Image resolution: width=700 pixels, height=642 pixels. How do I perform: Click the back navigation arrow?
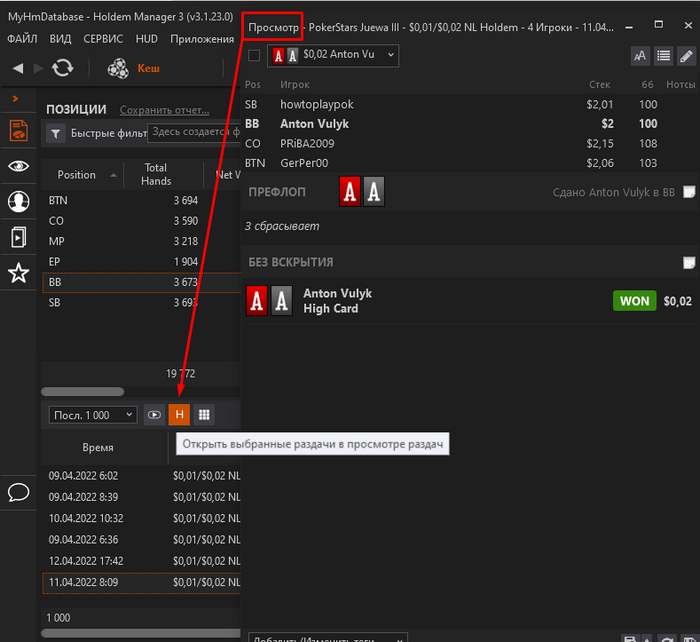click(18, 68)
